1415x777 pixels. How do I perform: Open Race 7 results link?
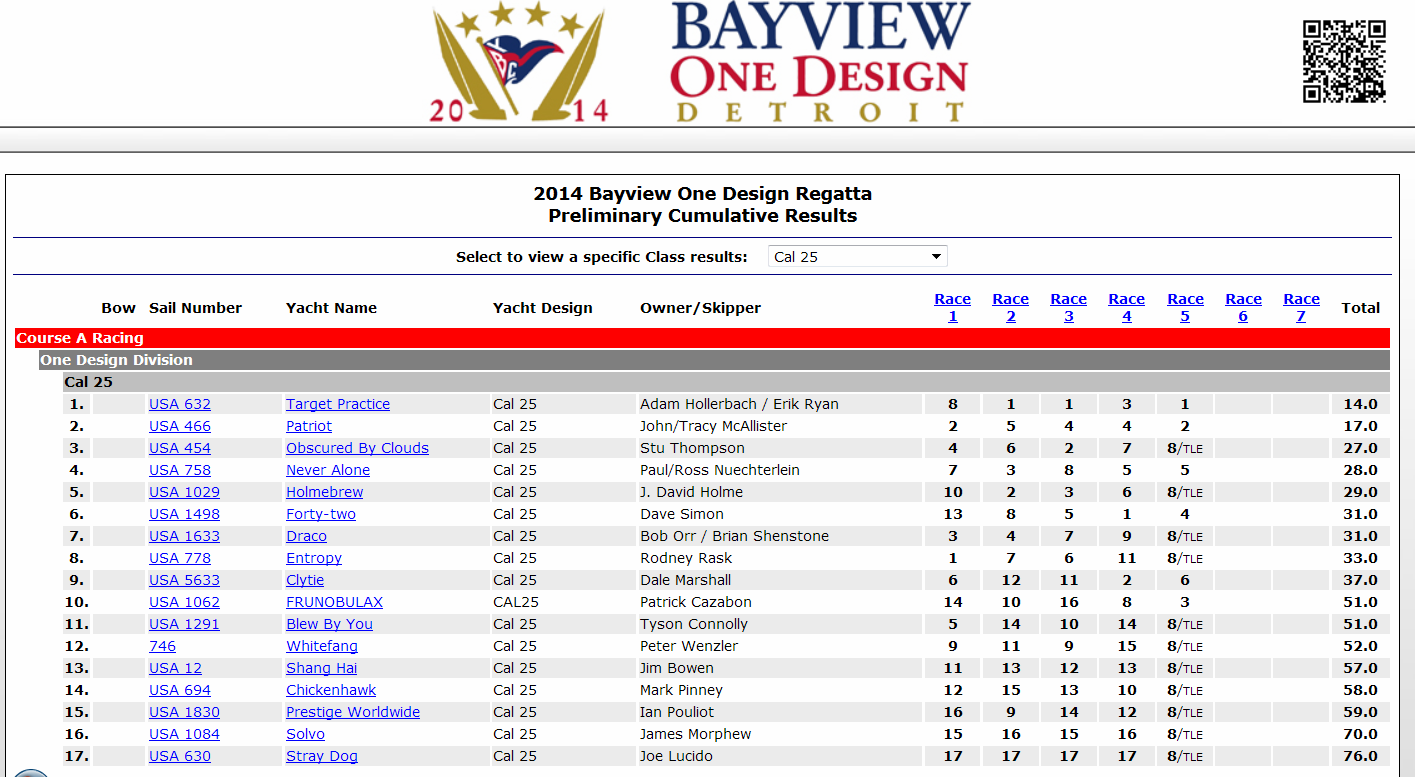[1301, 307]
